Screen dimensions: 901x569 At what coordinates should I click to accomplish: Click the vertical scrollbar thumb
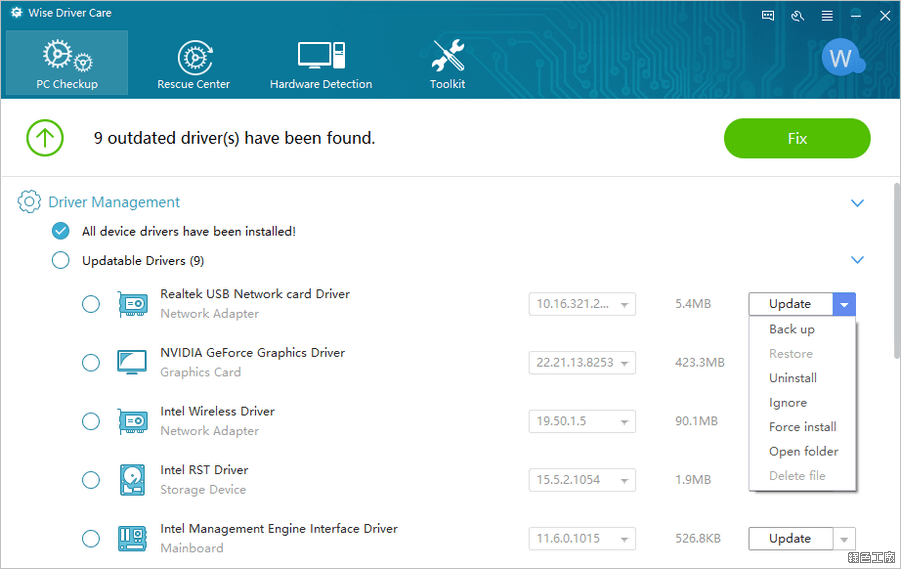[897, 271]
